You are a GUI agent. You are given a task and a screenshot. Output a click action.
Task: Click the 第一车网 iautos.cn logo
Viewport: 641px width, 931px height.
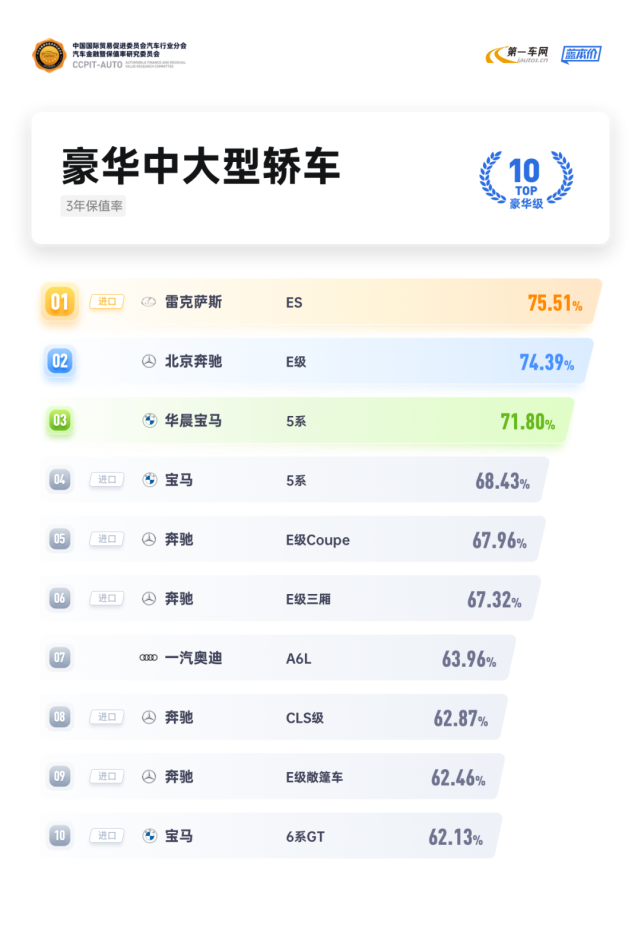517,55
